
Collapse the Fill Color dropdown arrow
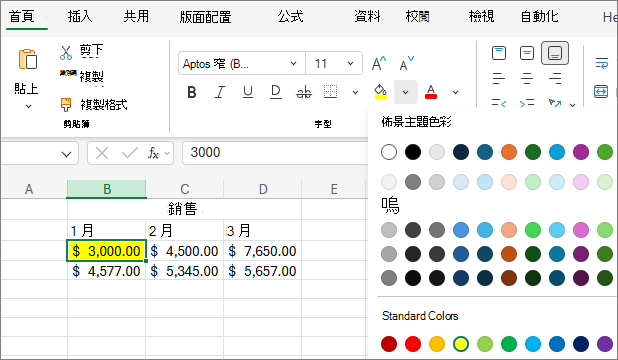point(406,92)
